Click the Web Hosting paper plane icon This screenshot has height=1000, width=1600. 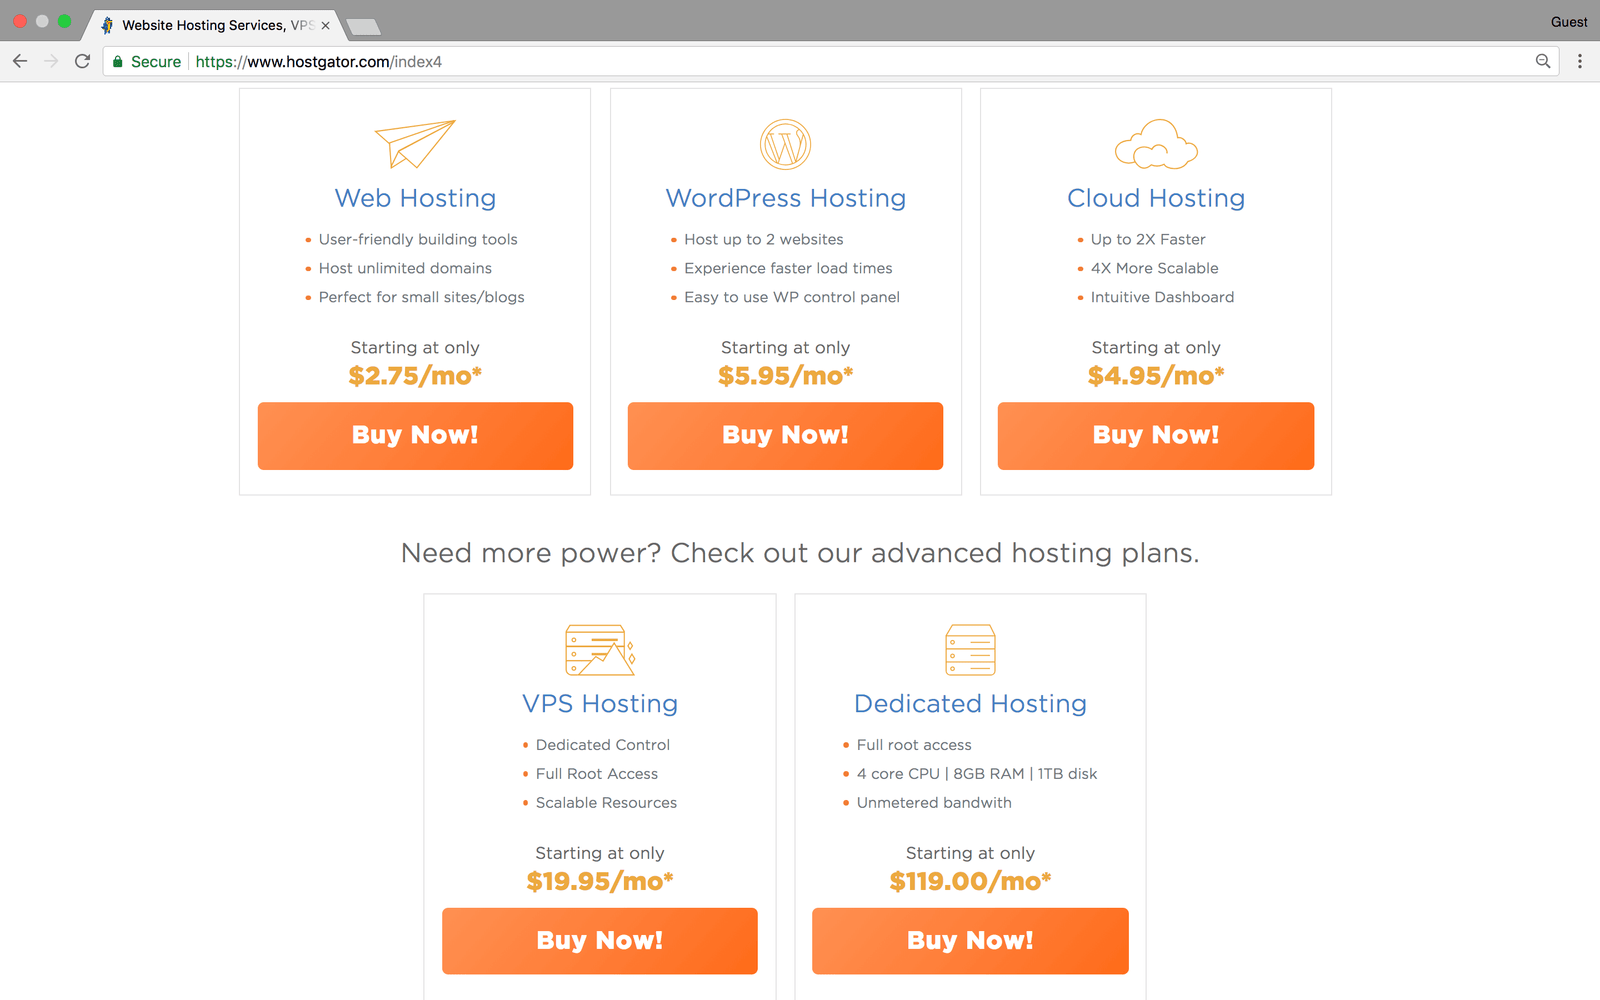coord(415,144)
